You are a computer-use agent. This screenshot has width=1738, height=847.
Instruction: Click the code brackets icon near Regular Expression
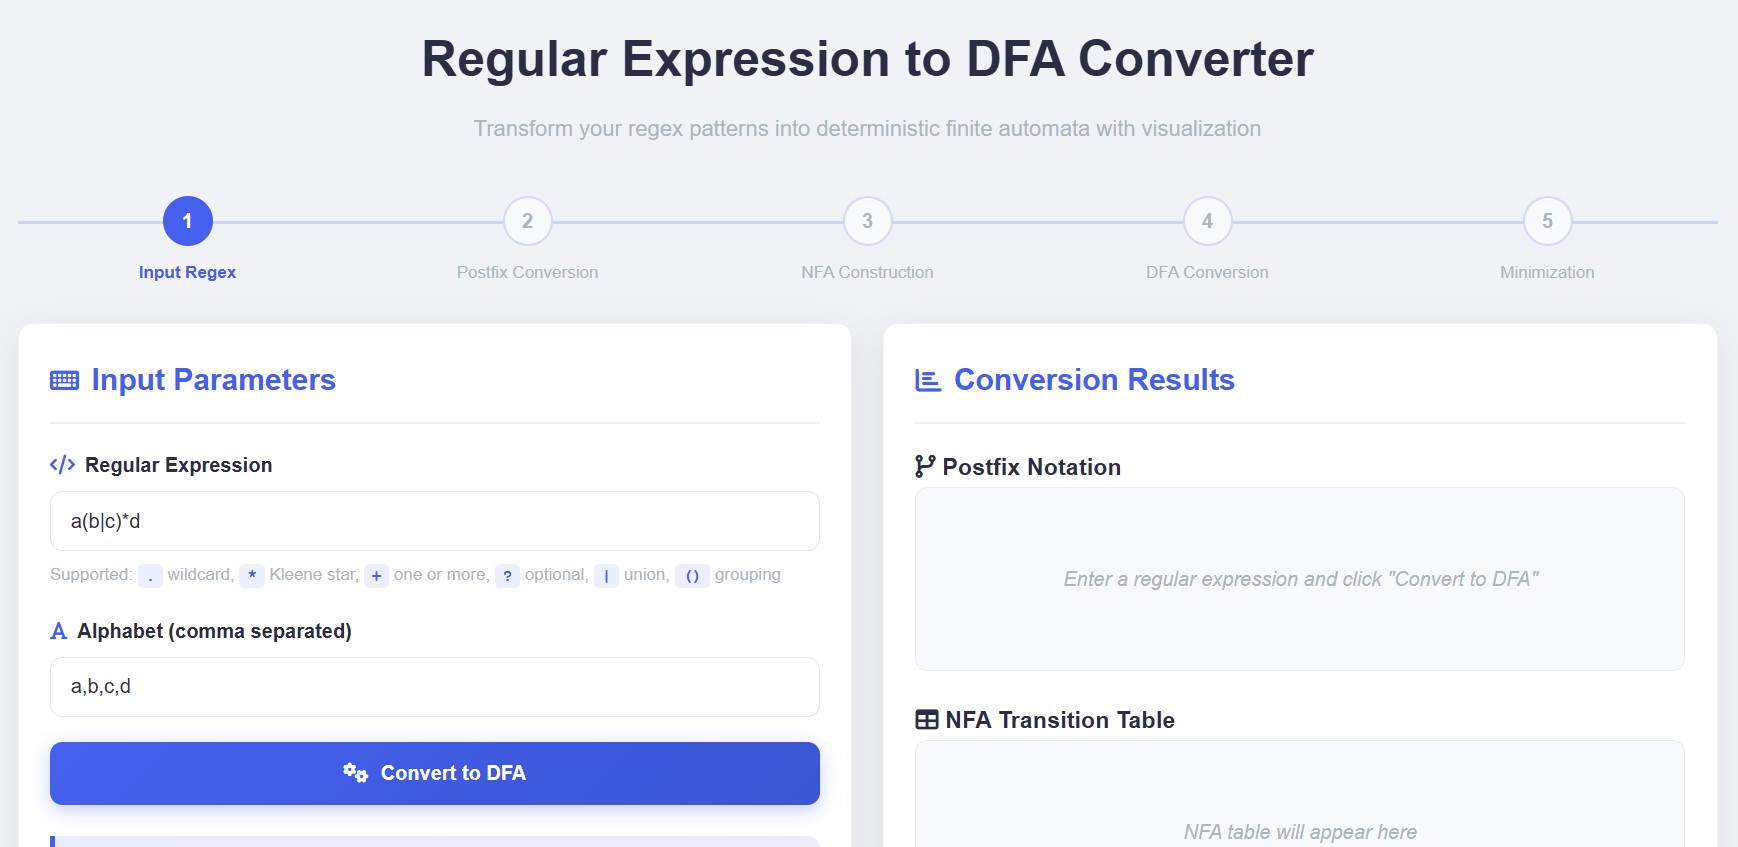click(x=62, y=465)
